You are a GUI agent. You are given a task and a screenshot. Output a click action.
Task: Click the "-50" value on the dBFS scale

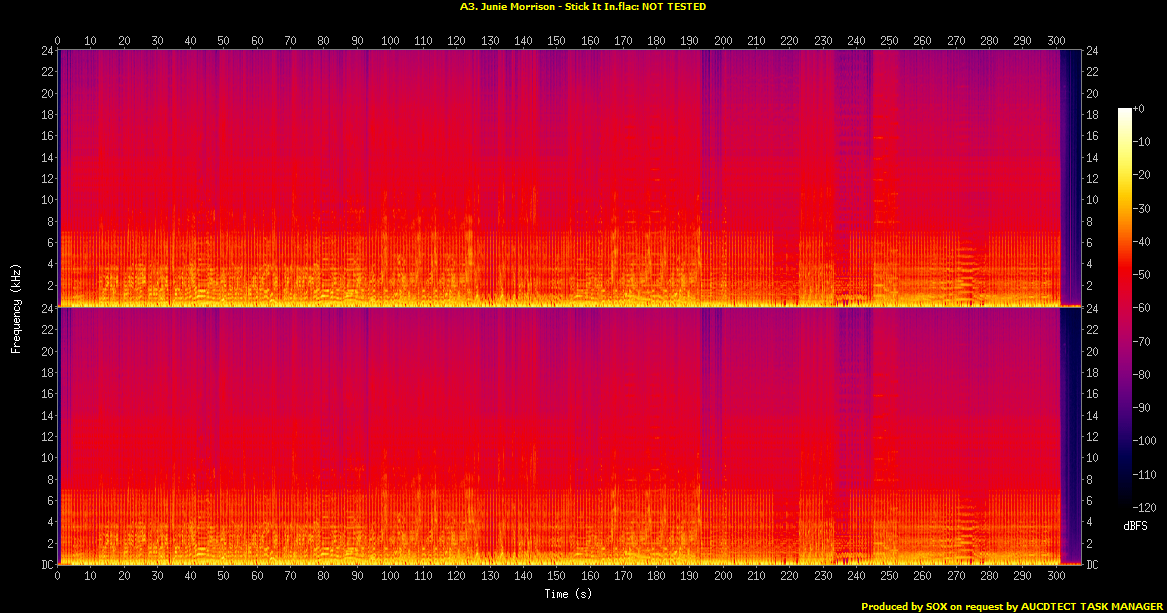pyautogui.click(x=1141, y=275)
